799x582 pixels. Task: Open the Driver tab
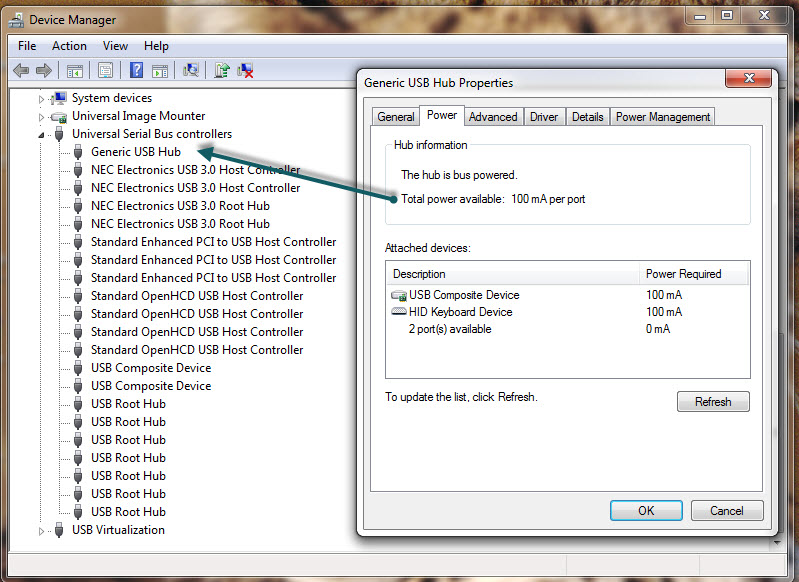point(544,117)
